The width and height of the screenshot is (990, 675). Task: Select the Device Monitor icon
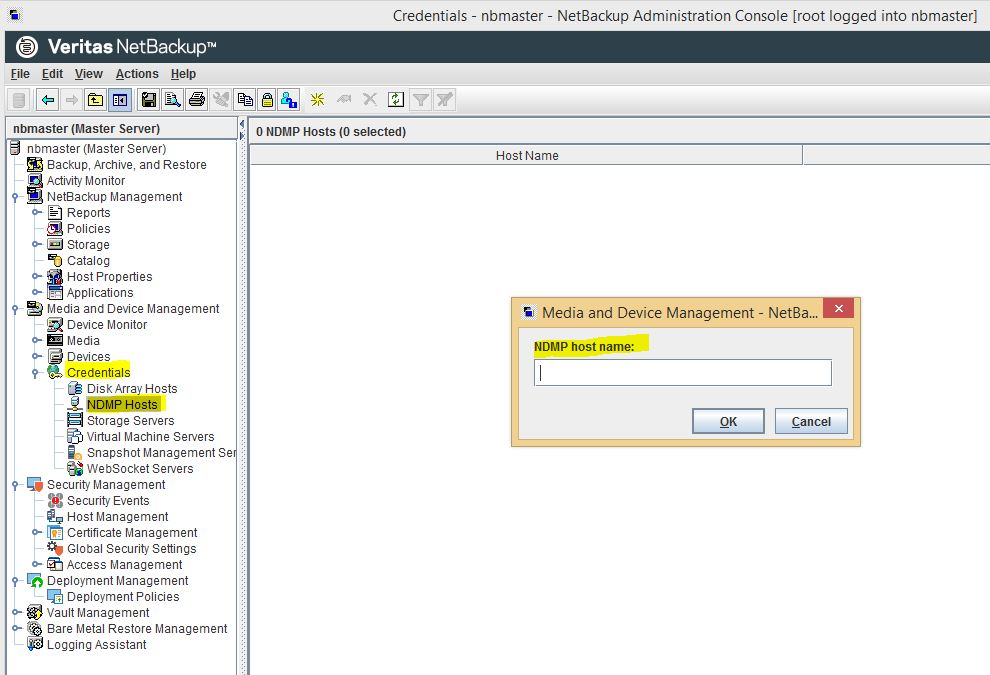[105, 324]
